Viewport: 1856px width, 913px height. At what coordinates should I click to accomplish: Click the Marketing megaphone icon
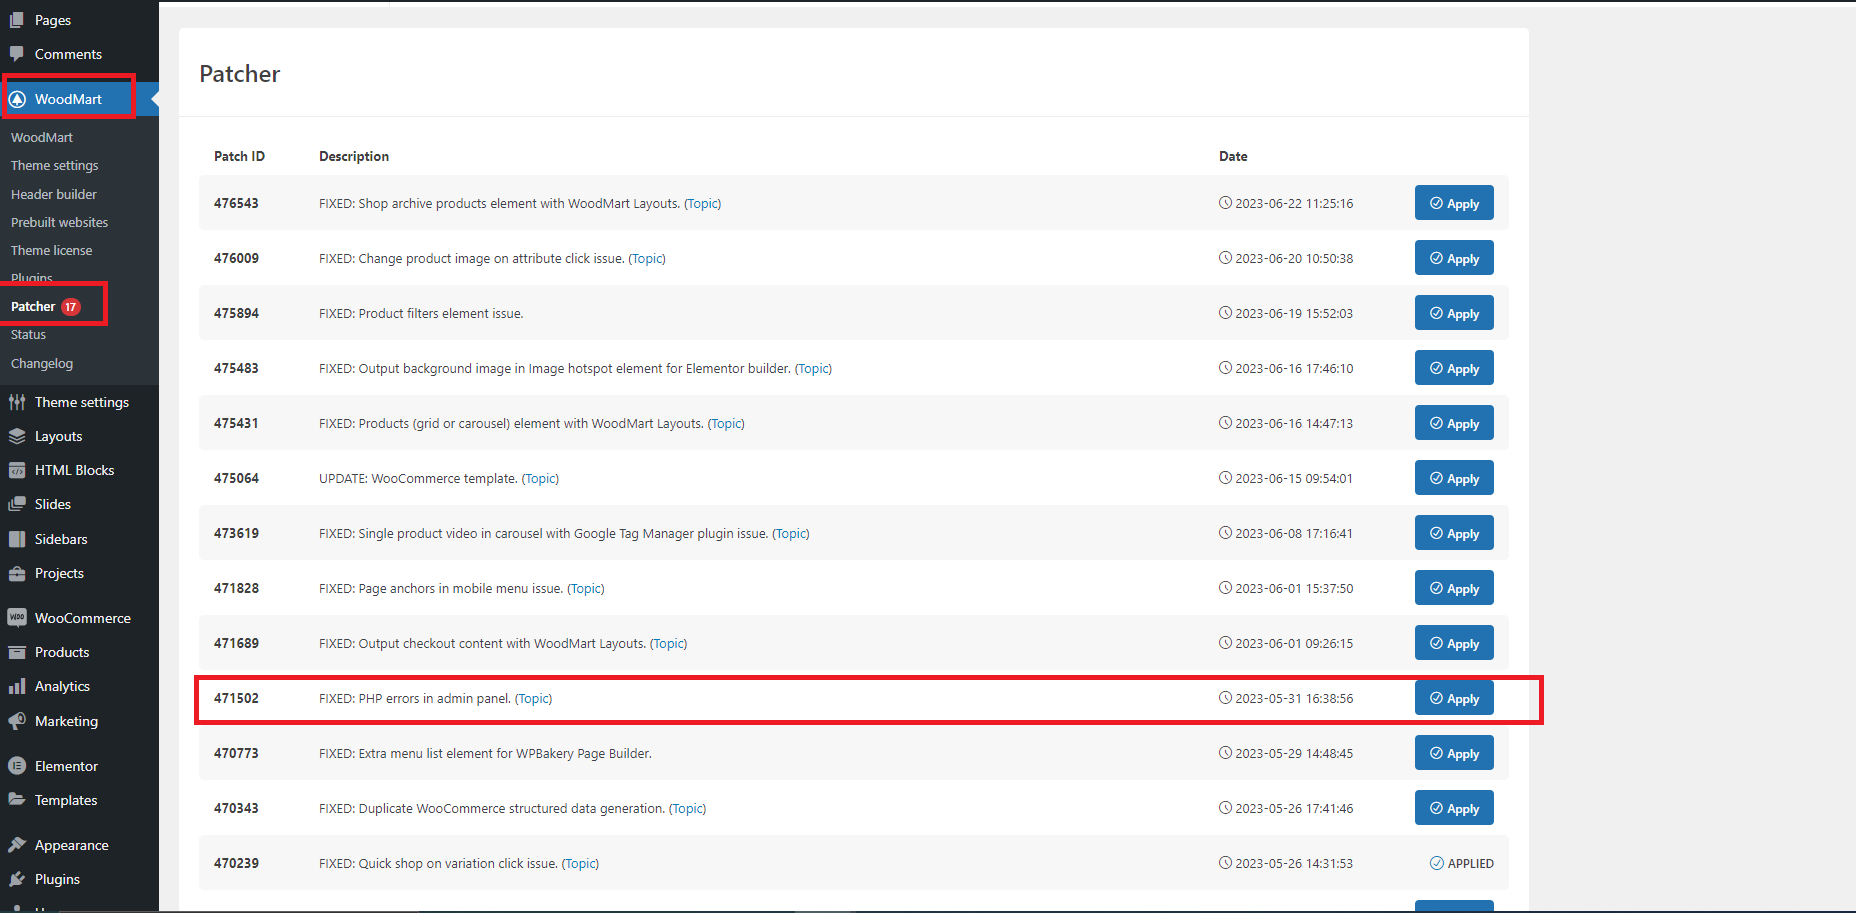coord(17,721)
